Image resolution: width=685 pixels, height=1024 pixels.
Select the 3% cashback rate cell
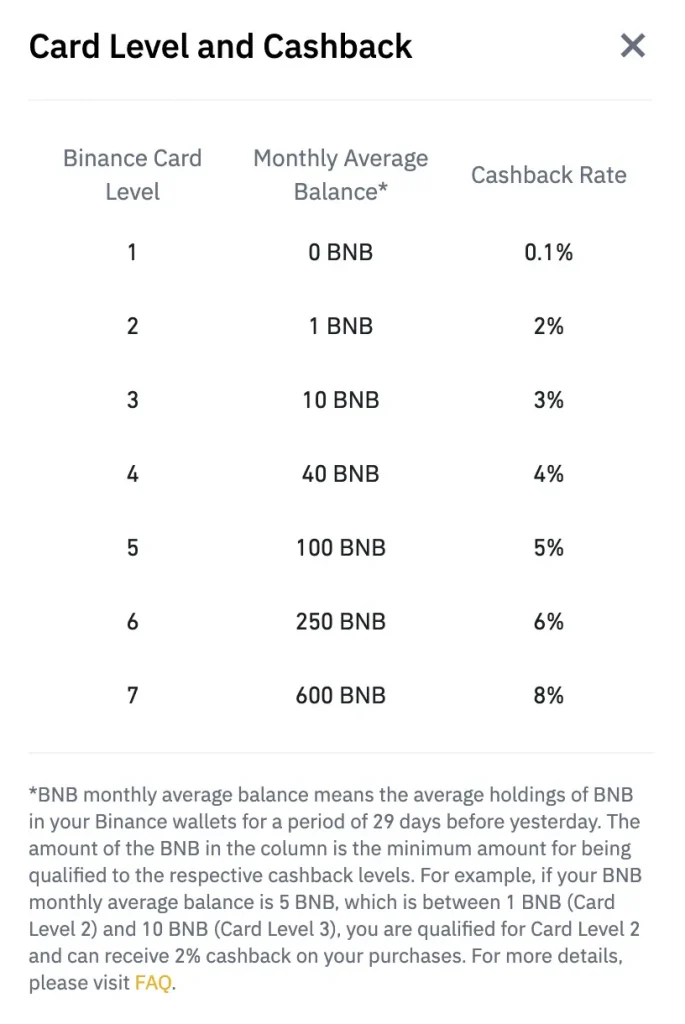coord(548,400)
